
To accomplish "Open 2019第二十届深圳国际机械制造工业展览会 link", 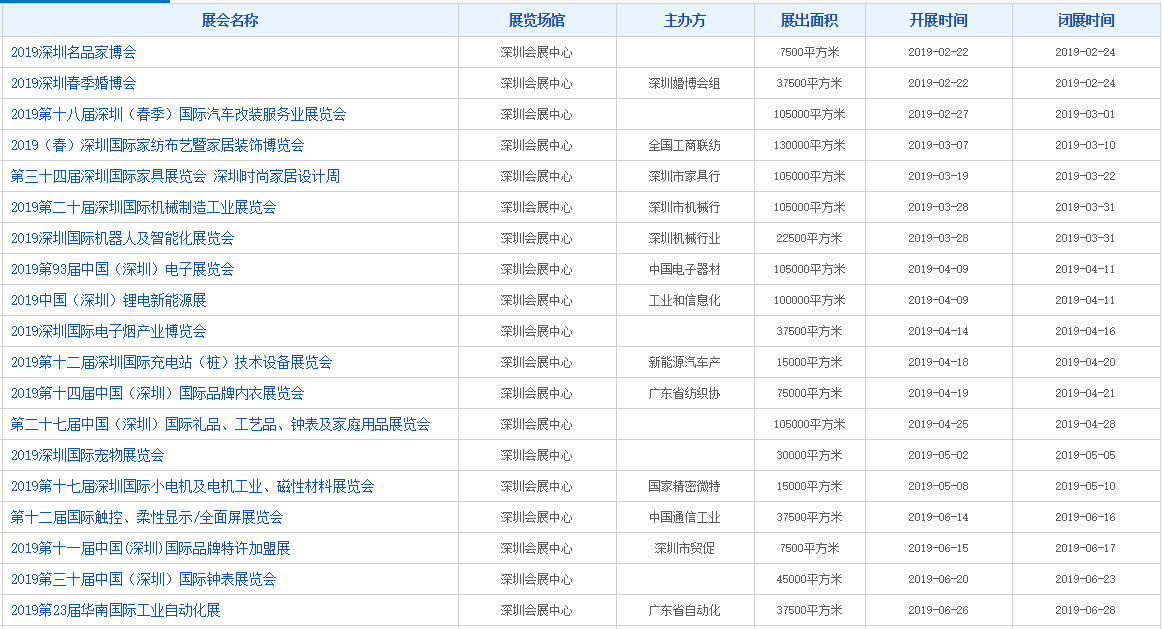I will click(143, 207).
